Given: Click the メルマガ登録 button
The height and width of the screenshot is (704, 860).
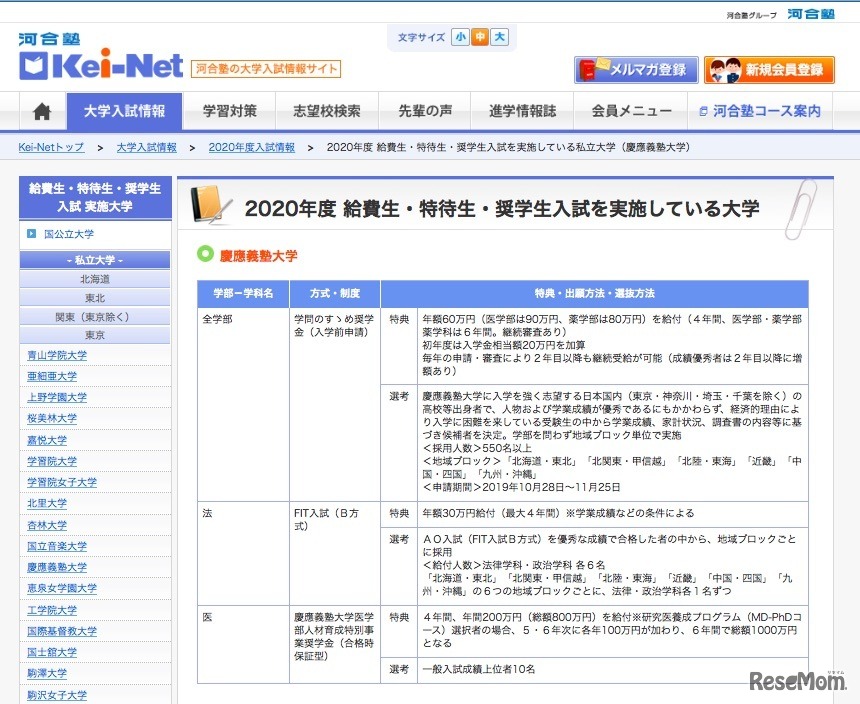Looking at the screenshot, I should (x=635, y=70).
